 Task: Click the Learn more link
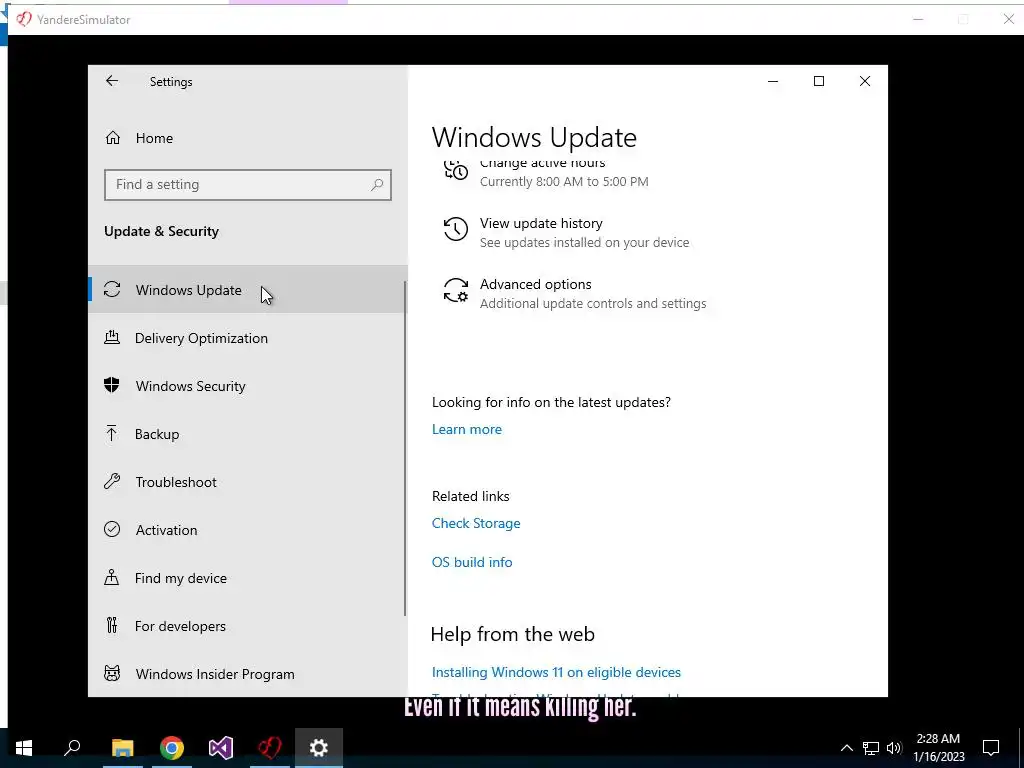click(466, 429)
